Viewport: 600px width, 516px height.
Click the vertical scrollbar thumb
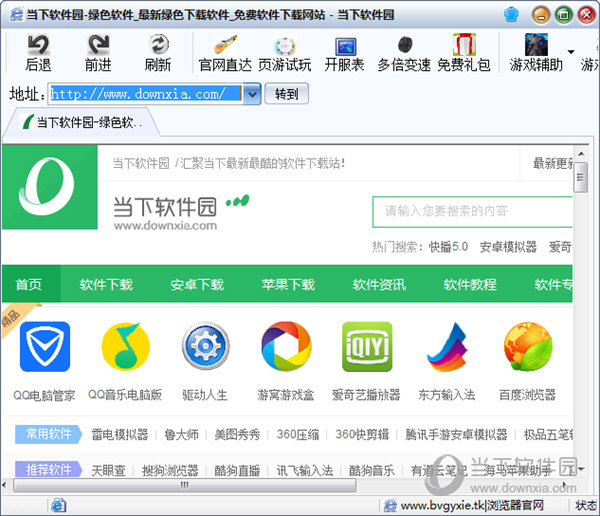(x=580, y=177)
